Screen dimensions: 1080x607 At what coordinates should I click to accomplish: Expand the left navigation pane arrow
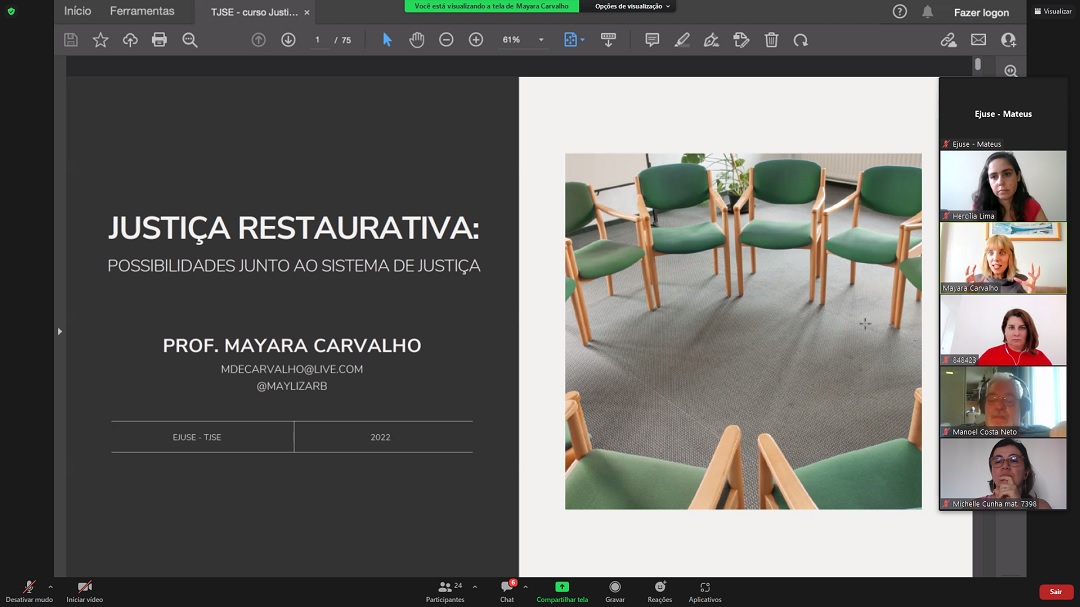(x=59, y=331)
